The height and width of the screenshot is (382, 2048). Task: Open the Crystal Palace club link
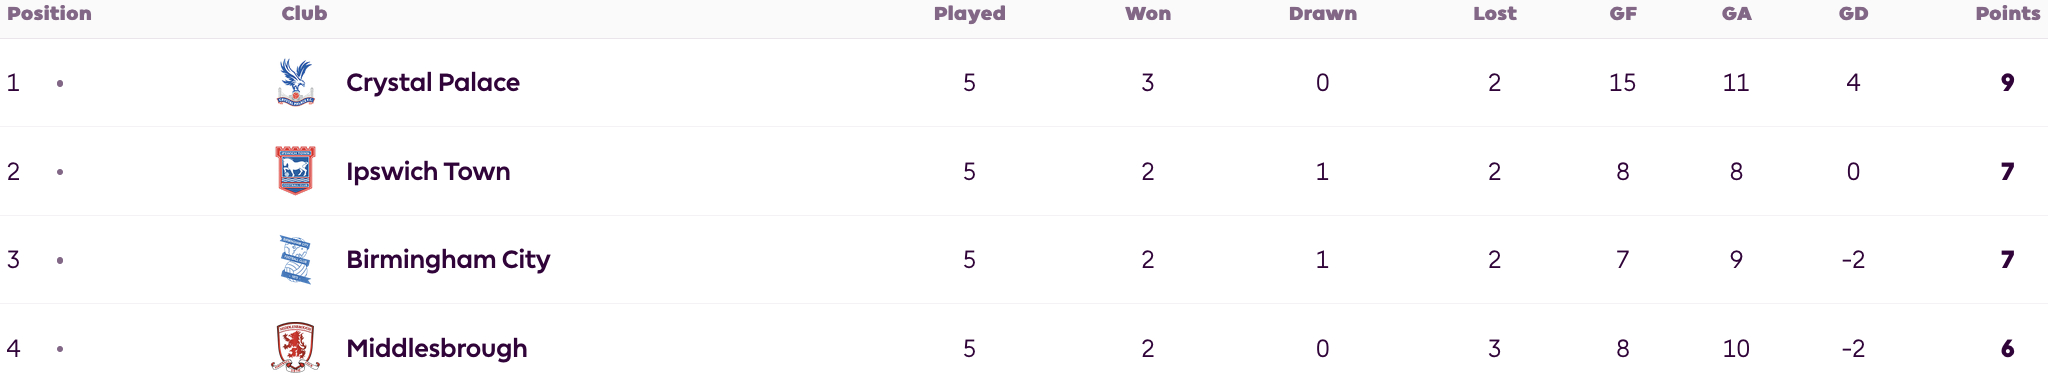(x=433, y=82)
